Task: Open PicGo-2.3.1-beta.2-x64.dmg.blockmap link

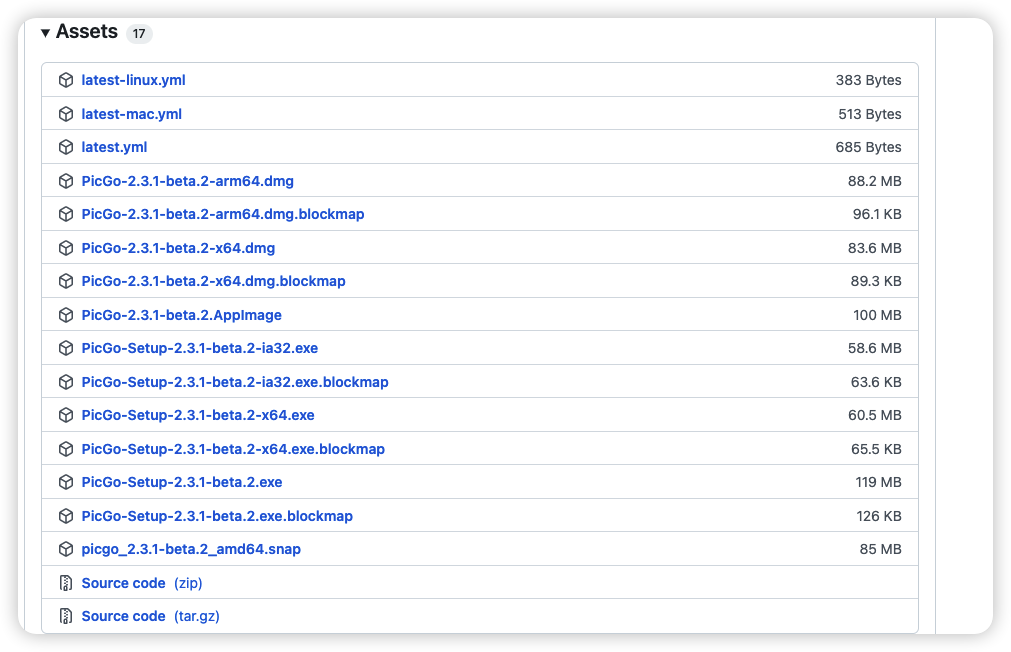Action: [x=213, y=281]
